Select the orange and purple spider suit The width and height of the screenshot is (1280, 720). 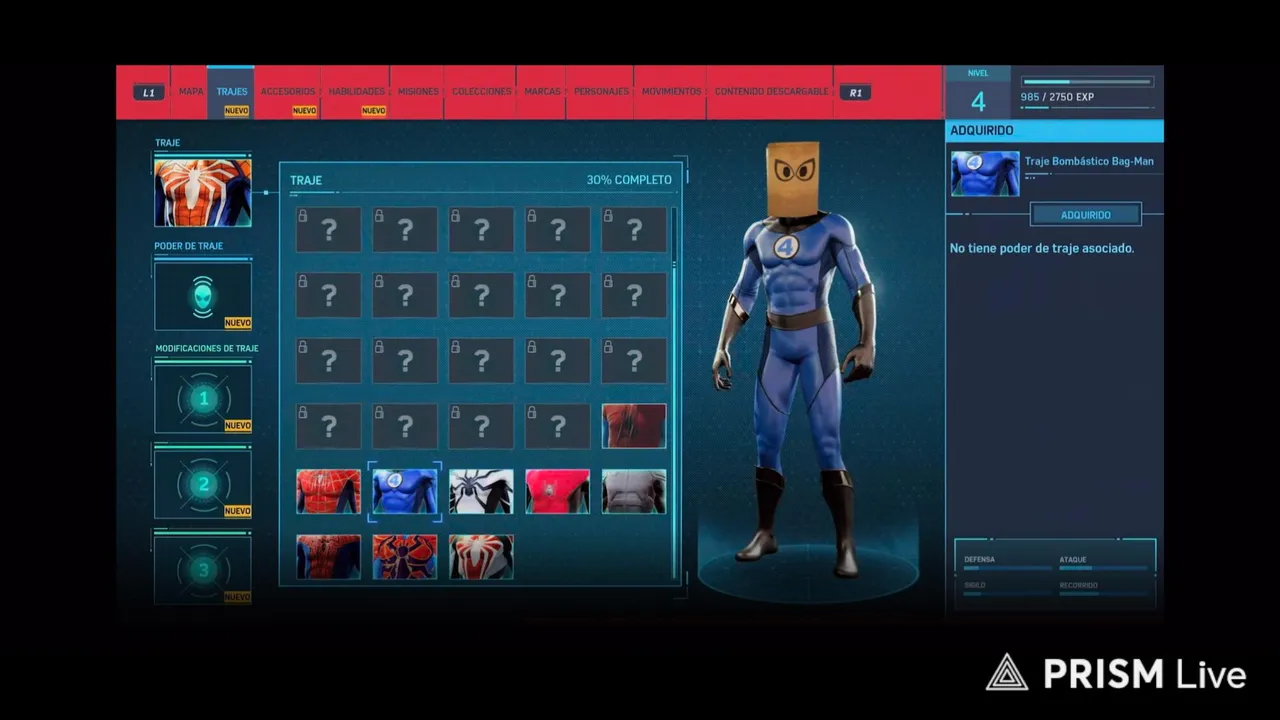pos(405,557)
